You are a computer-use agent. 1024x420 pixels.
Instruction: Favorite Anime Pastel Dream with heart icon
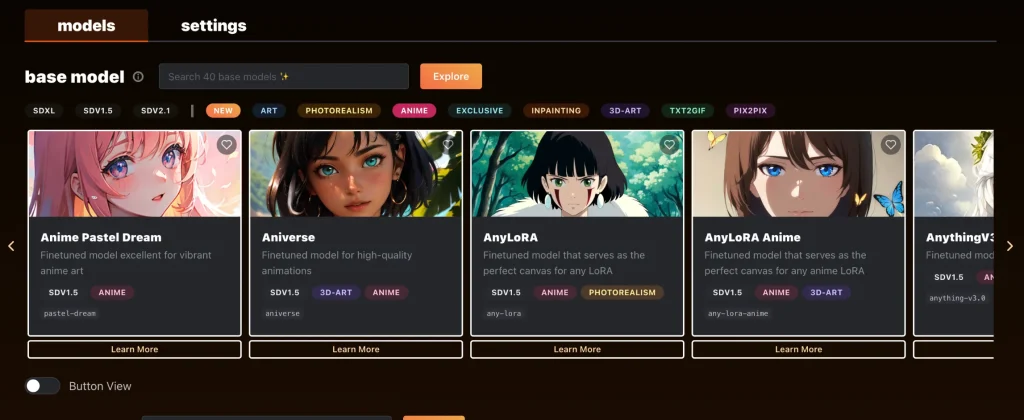227,145
